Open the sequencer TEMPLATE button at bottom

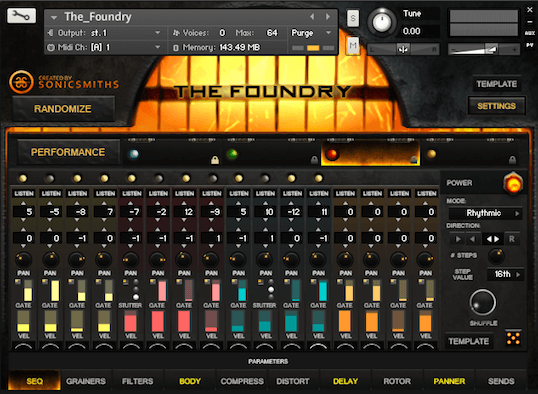coord(469,341)
